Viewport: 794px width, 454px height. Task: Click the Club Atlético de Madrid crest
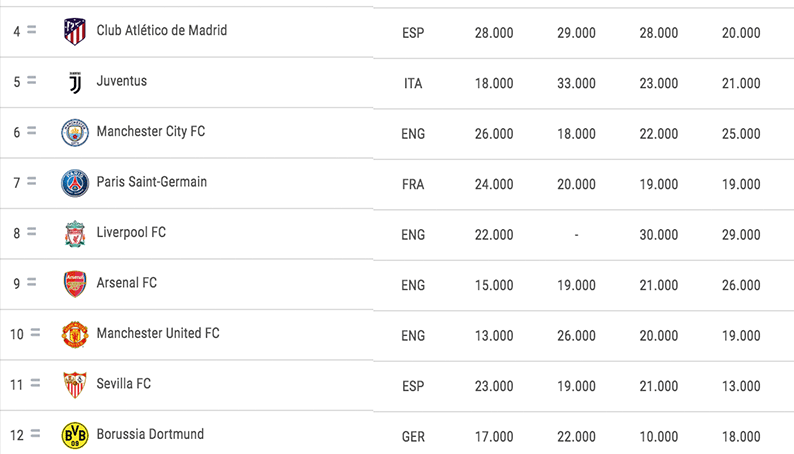[x=75, y=32]
